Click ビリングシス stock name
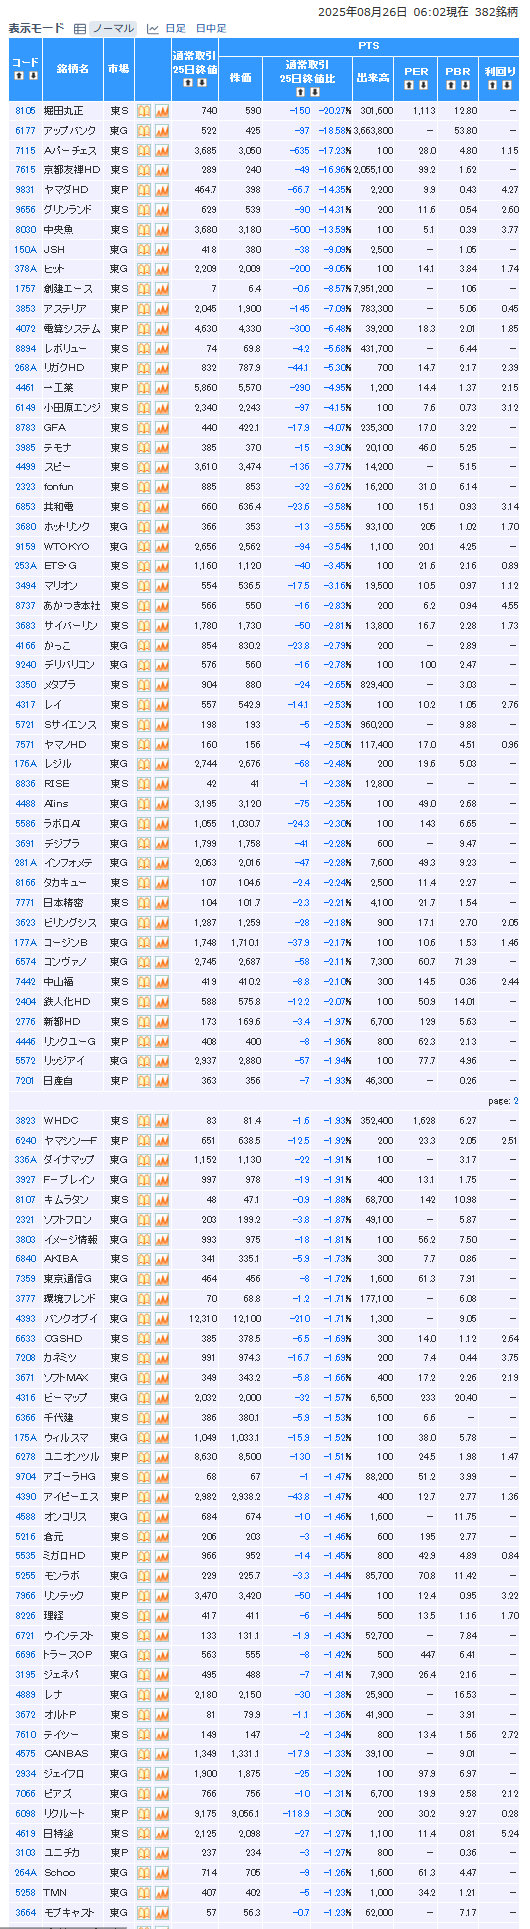530x1929 pixels. coord(70,923)
